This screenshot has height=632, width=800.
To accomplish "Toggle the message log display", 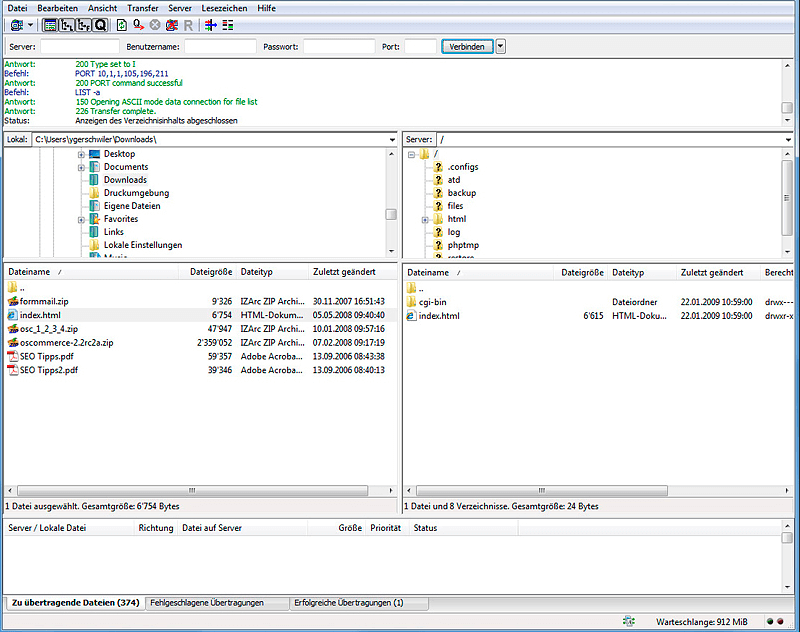I will [50, 24].
